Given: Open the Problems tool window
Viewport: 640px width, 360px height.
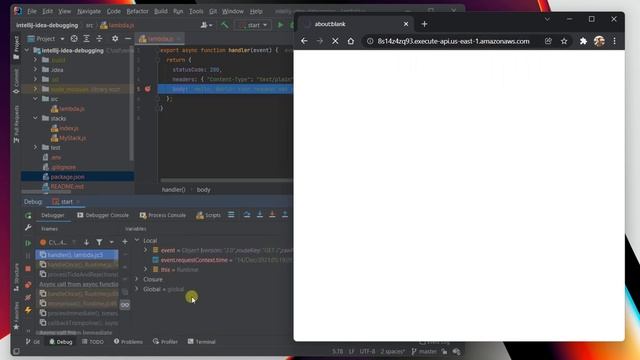Looking at the screenshot, I should coord(128,342).
